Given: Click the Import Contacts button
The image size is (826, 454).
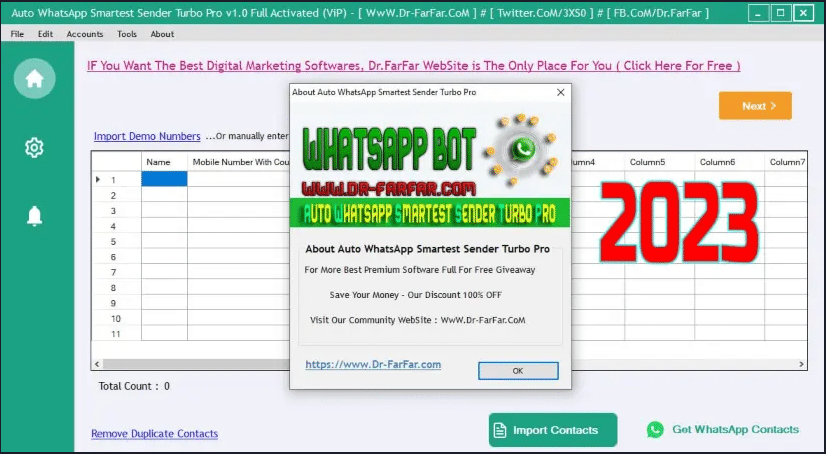Looking at the screenshot, I should tap(553, 430).
